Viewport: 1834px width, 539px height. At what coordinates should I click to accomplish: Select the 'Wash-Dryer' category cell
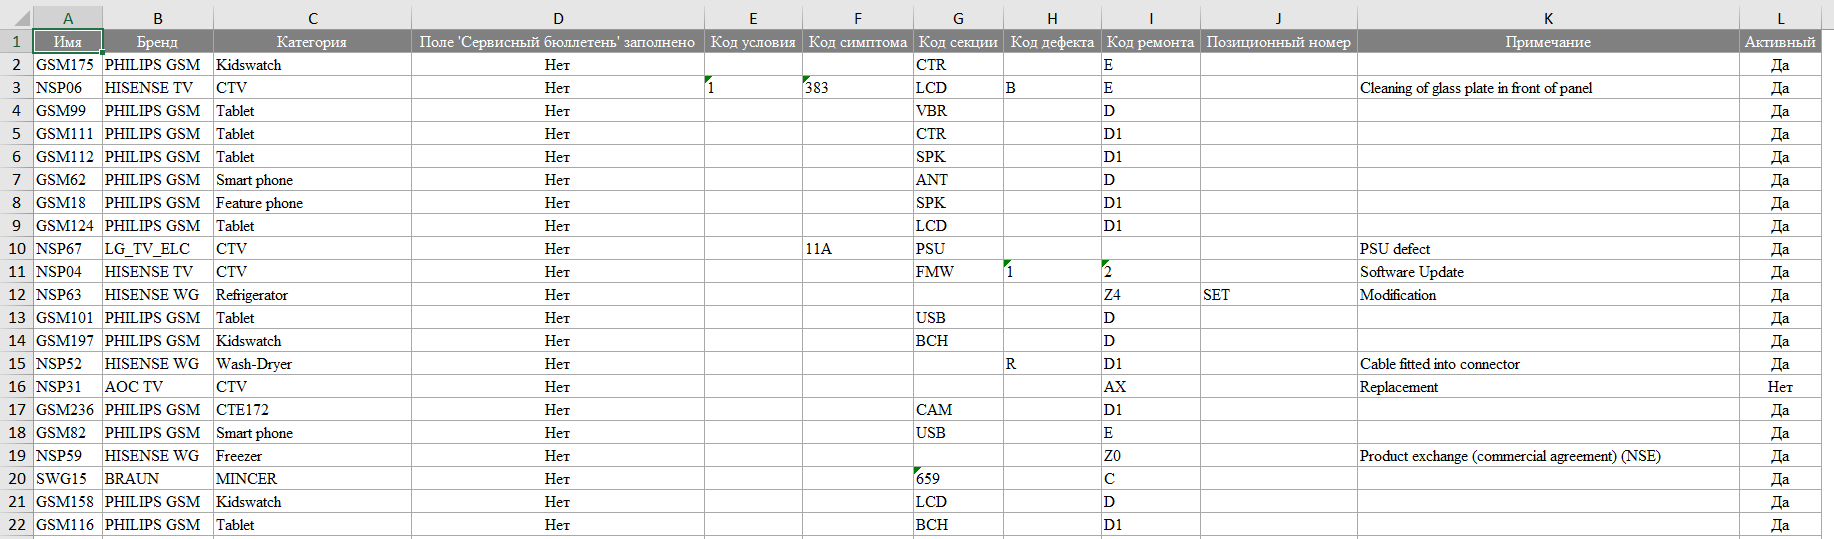pos(312,363)
